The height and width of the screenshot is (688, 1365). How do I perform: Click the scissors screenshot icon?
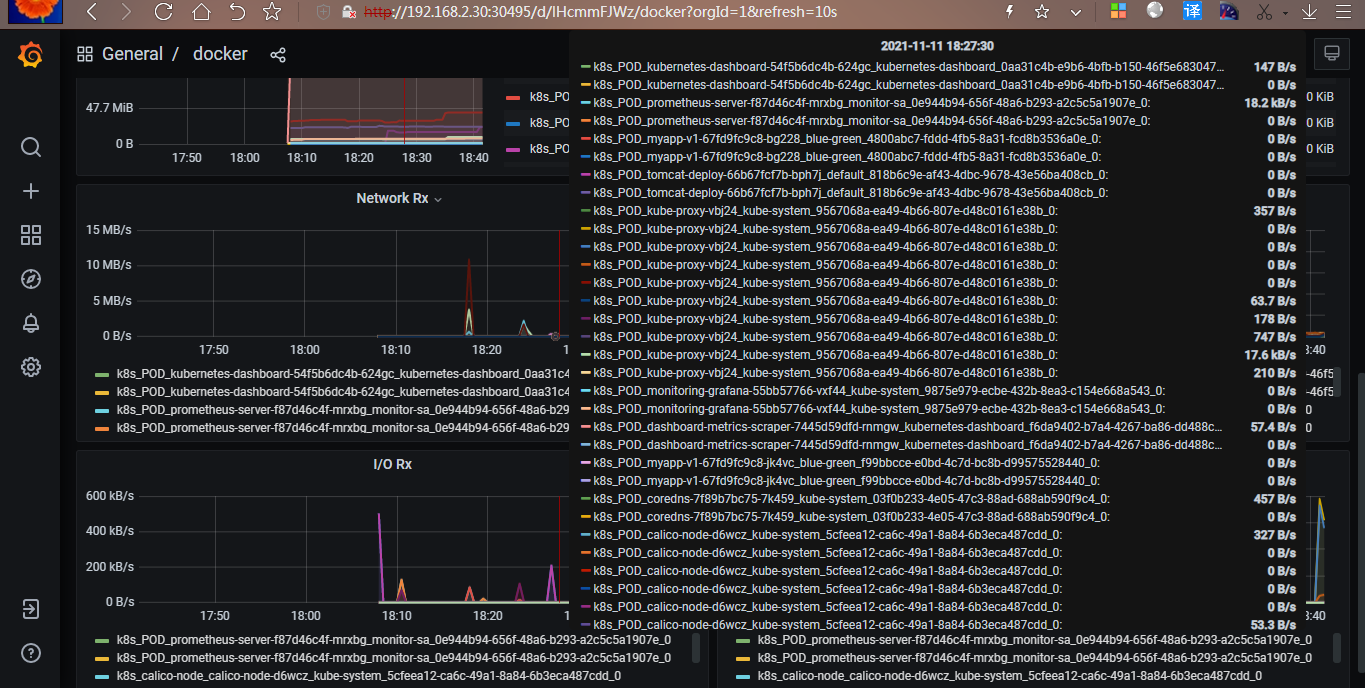pos(1264,12)
